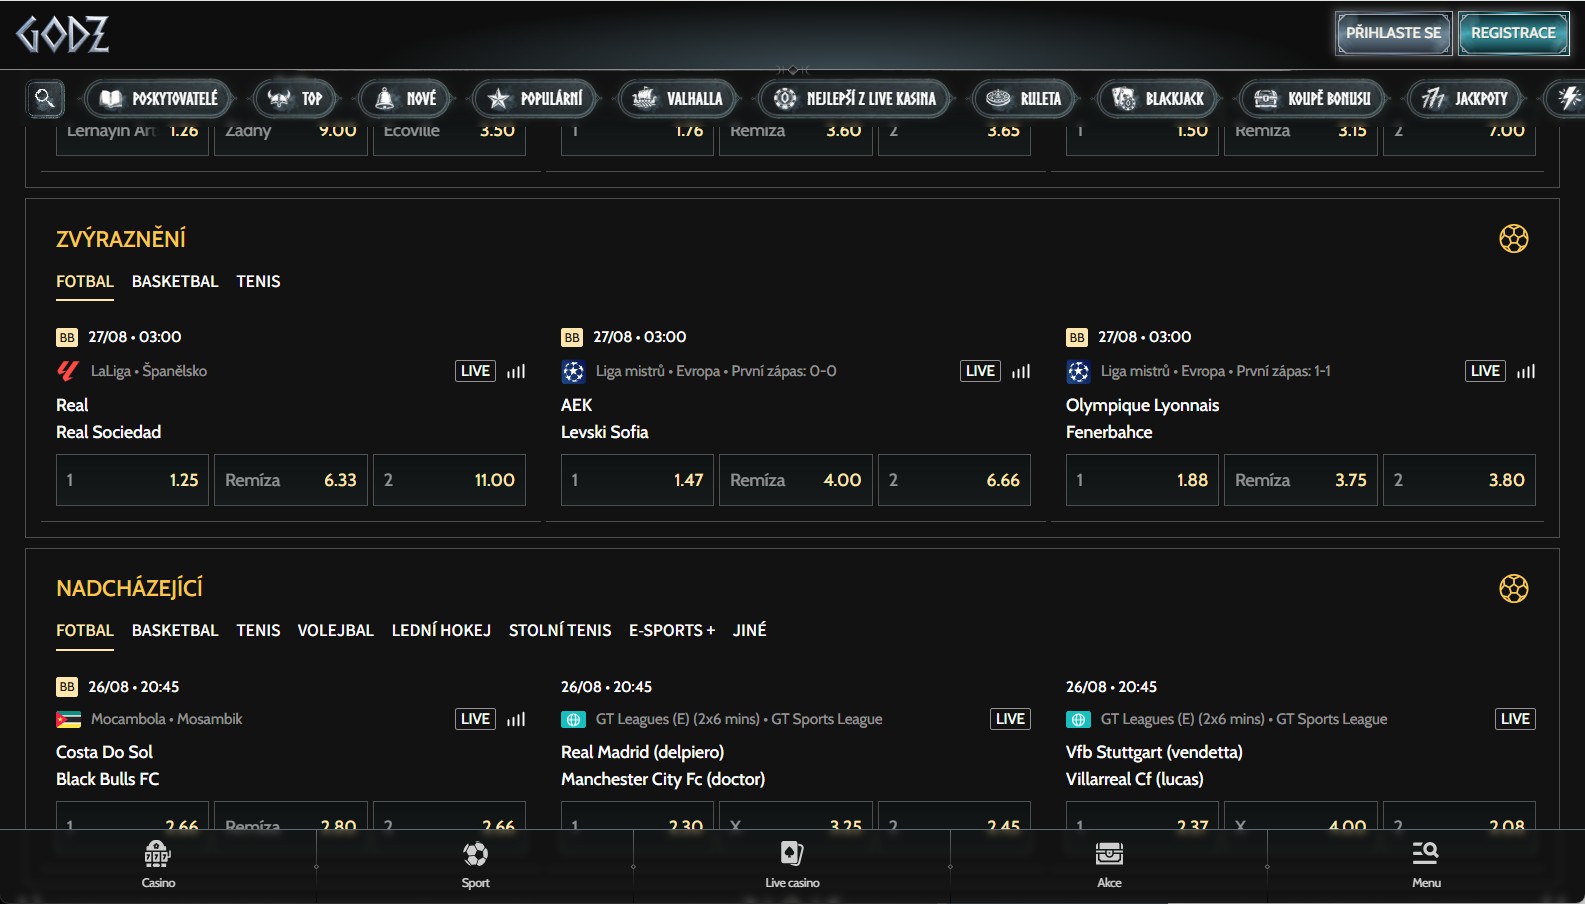Open the search magnifier icon
Viewport: 1585px width, 904px height.
coord(45,98)
